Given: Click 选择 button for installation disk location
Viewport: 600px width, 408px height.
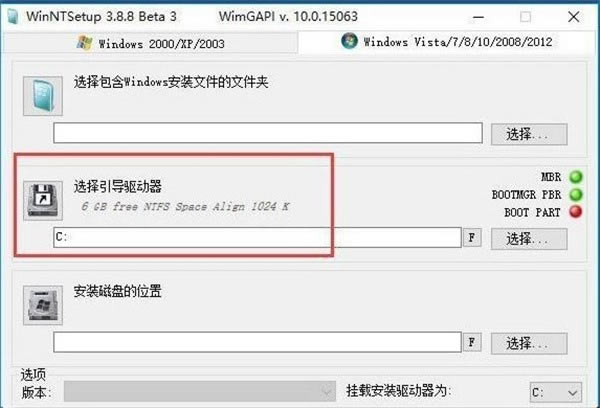Looking at the screenshot, I should (529, 344).
